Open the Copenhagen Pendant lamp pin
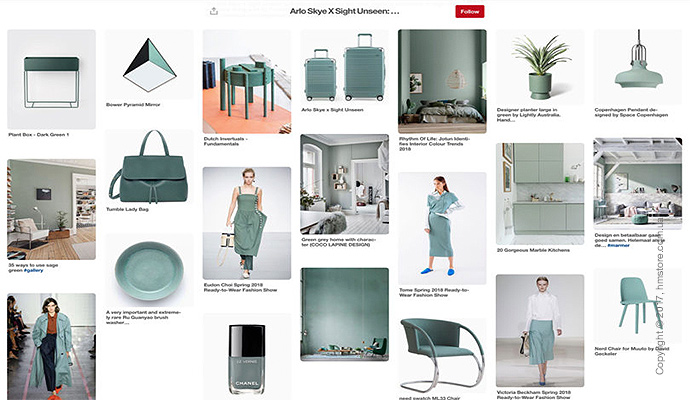The image size is (690, 400). (638, 67)
